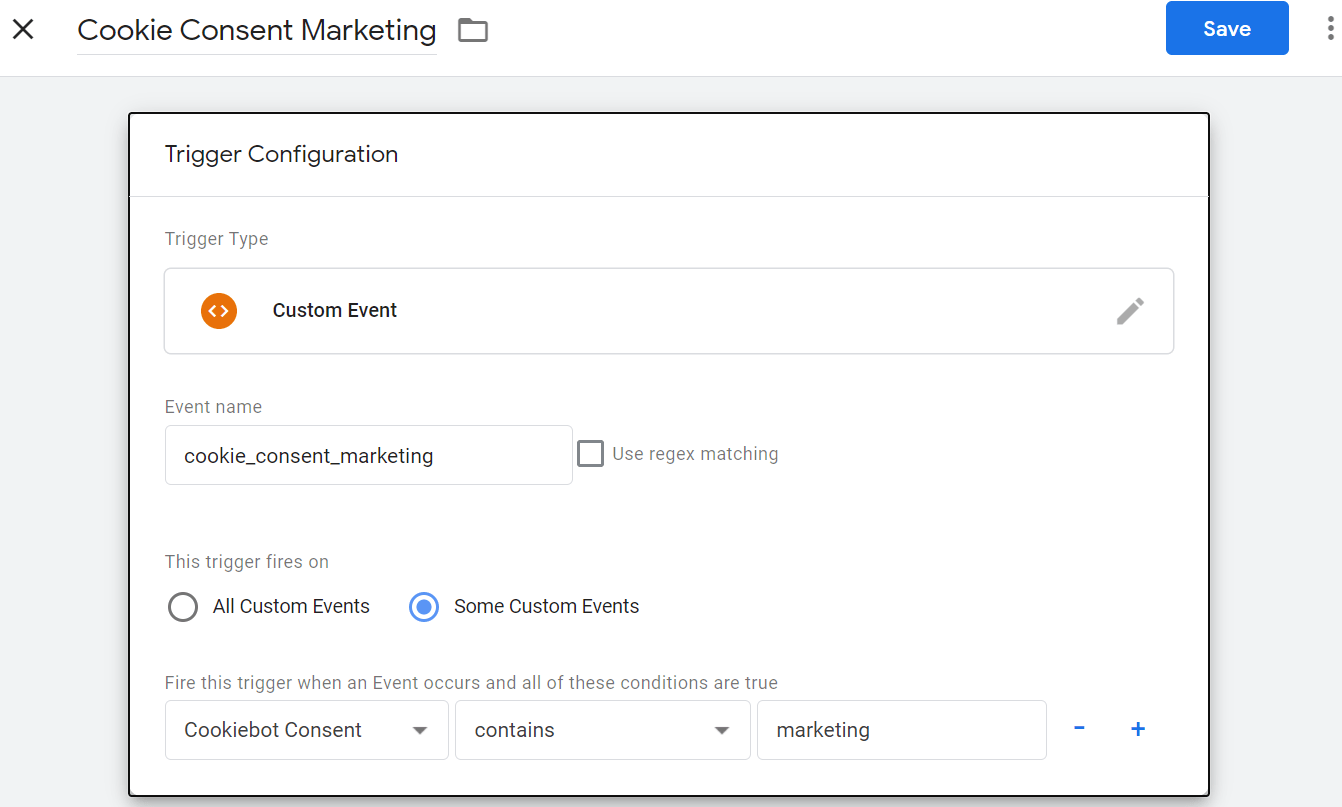
Task: Click the Save button
Action: pos(1227,28)
